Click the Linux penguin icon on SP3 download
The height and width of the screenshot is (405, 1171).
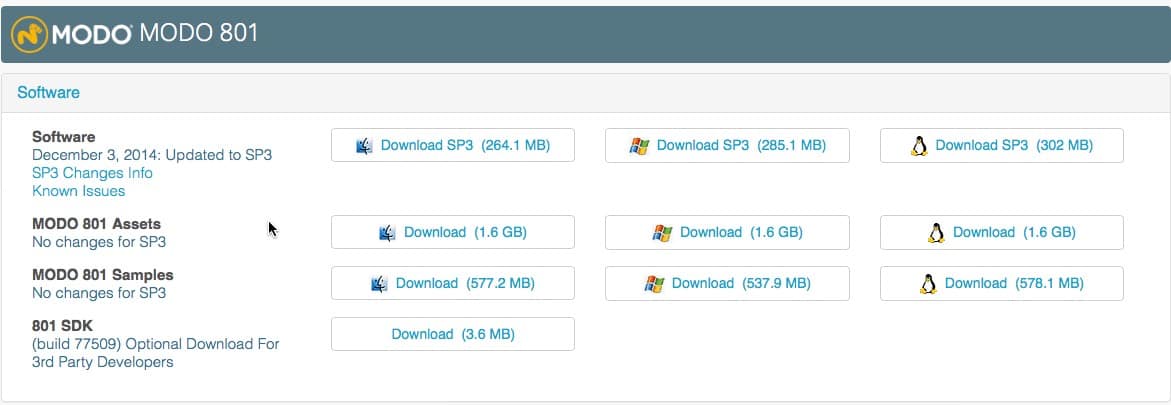click(918, 146)
